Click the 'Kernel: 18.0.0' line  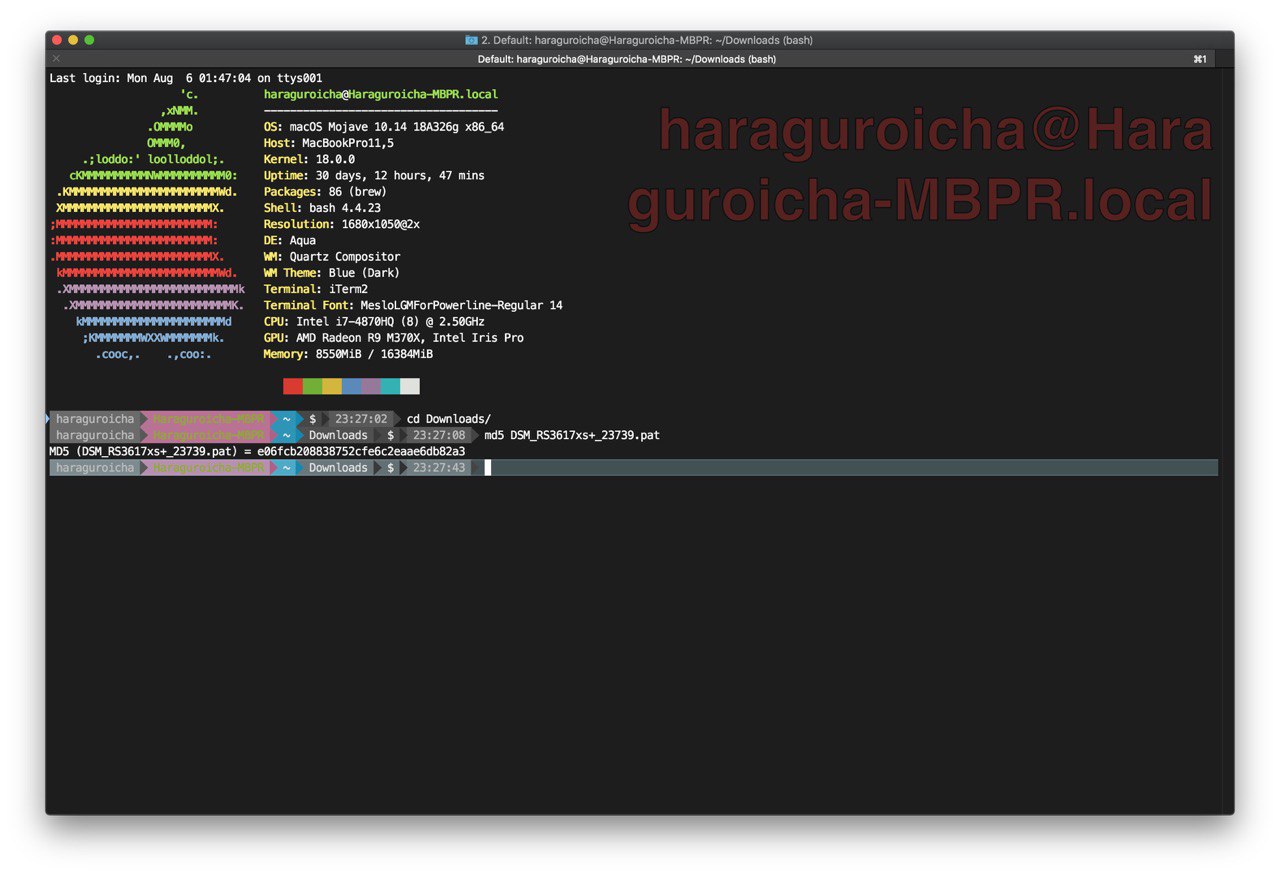point(309,159)
